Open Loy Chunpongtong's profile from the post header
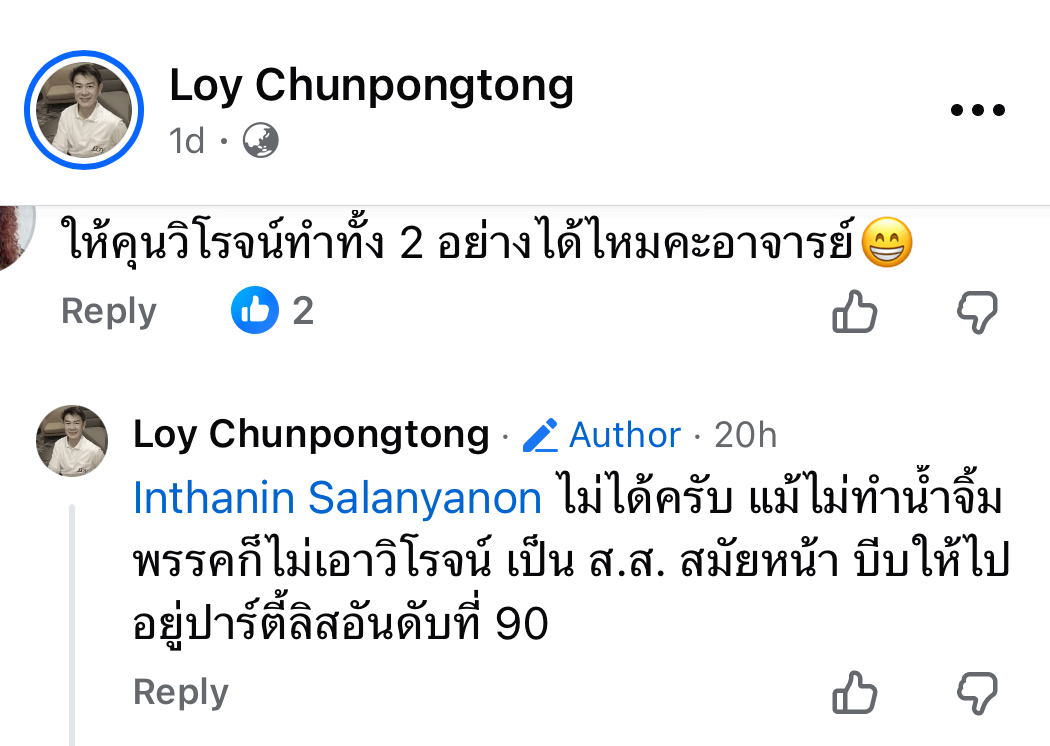 371,86
